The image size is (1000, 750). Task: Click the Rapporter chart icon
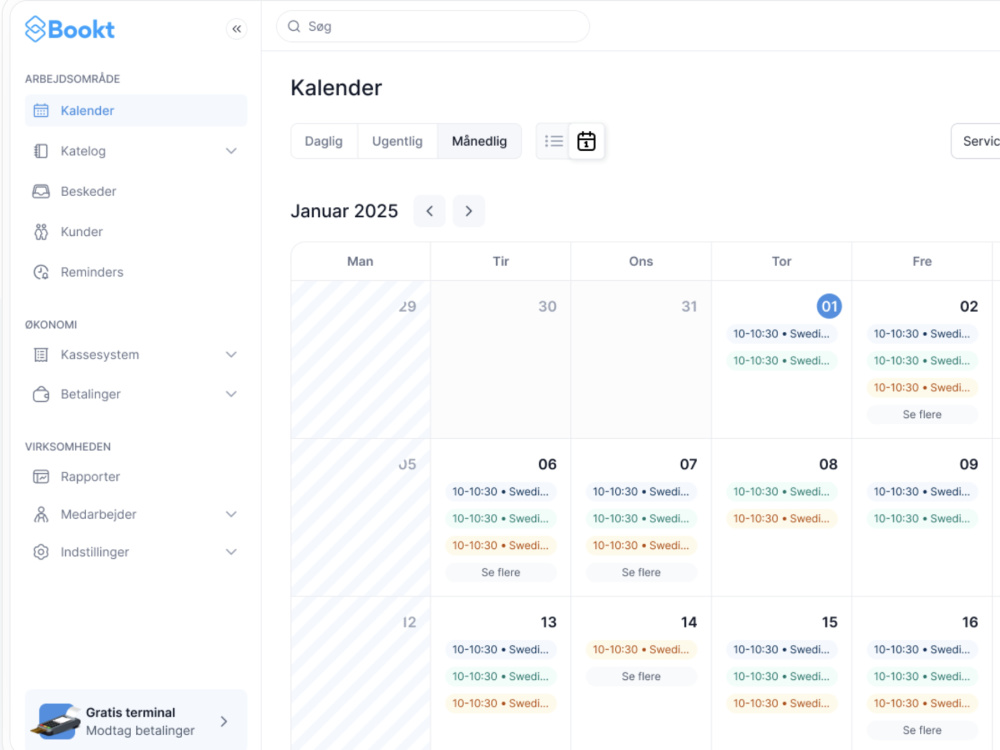coord(41,476)
